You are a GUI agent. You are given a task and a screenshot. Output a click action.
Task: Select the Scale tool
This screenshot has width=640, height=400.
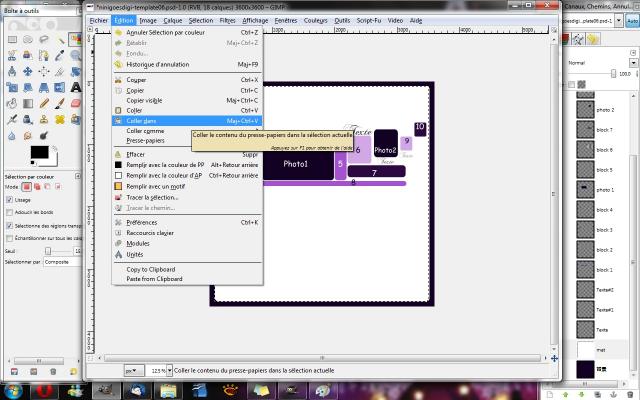(12, 87)
